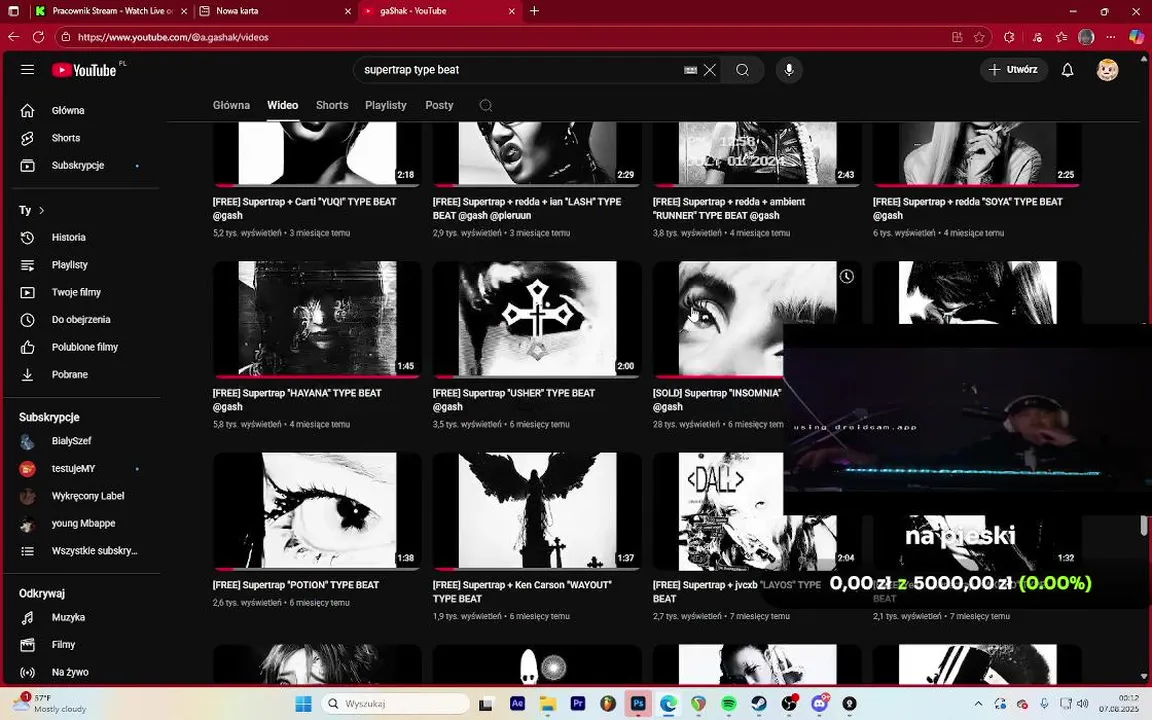Open the notifications bell

coord(1068,70)
